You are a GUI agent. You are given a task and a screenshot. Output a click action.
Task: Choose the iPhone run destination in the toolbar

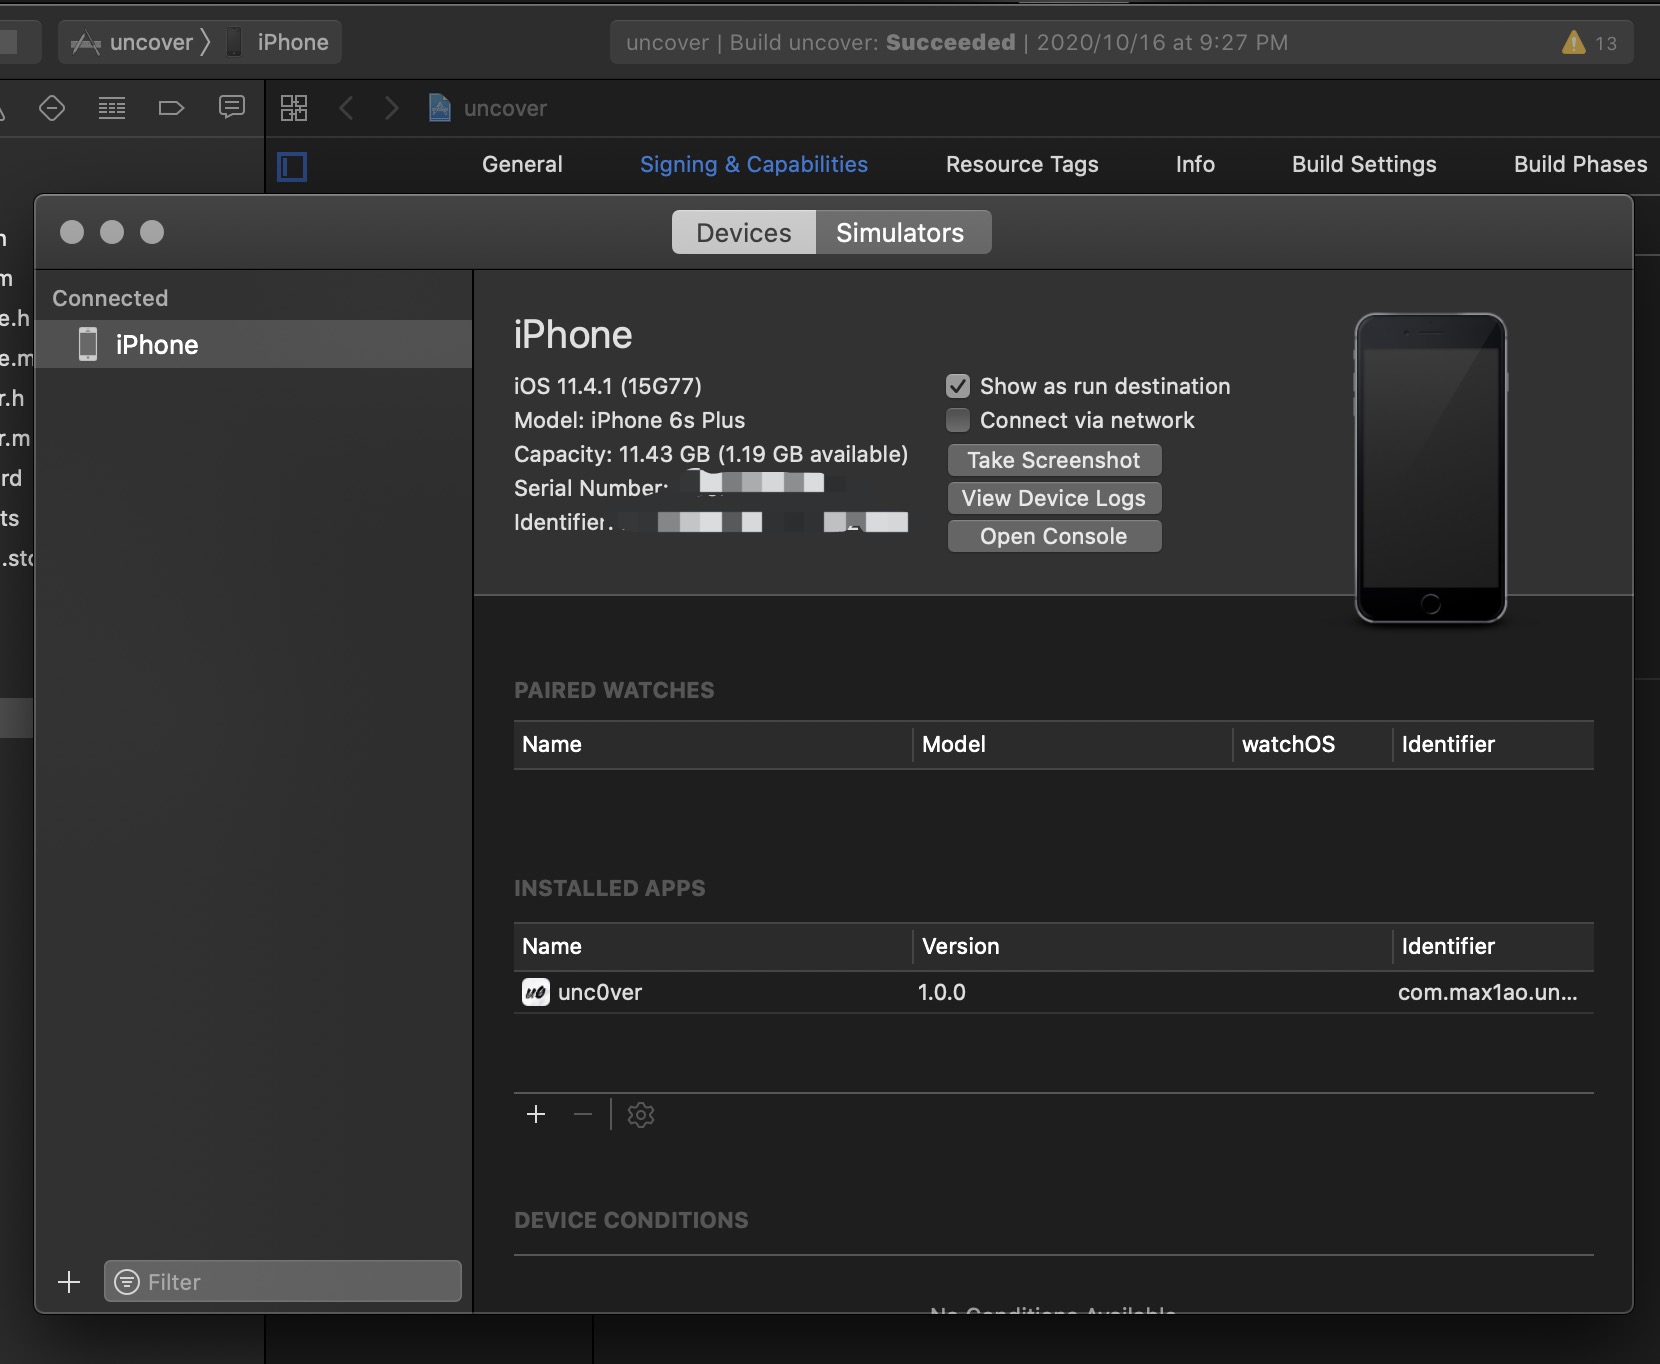(x=279, y=42)
